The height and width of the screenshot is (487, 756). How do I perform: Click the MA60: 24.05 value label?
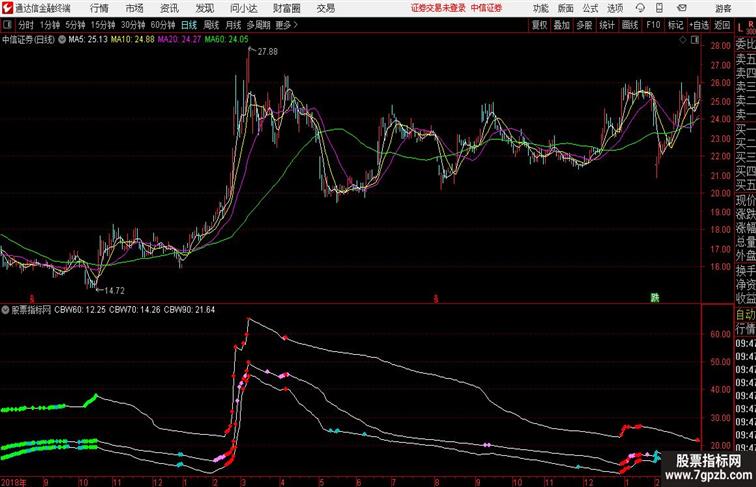pos(226,40)
